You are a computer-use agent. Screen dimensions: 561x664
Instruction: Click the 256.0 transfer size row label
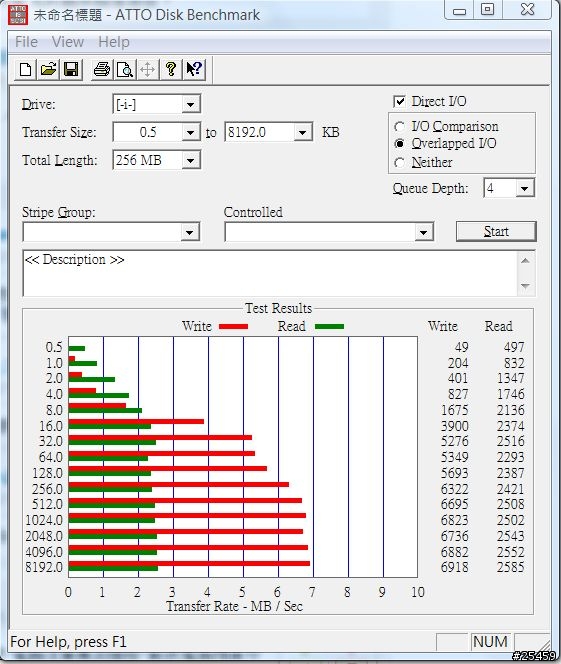(x=47, y=489)
